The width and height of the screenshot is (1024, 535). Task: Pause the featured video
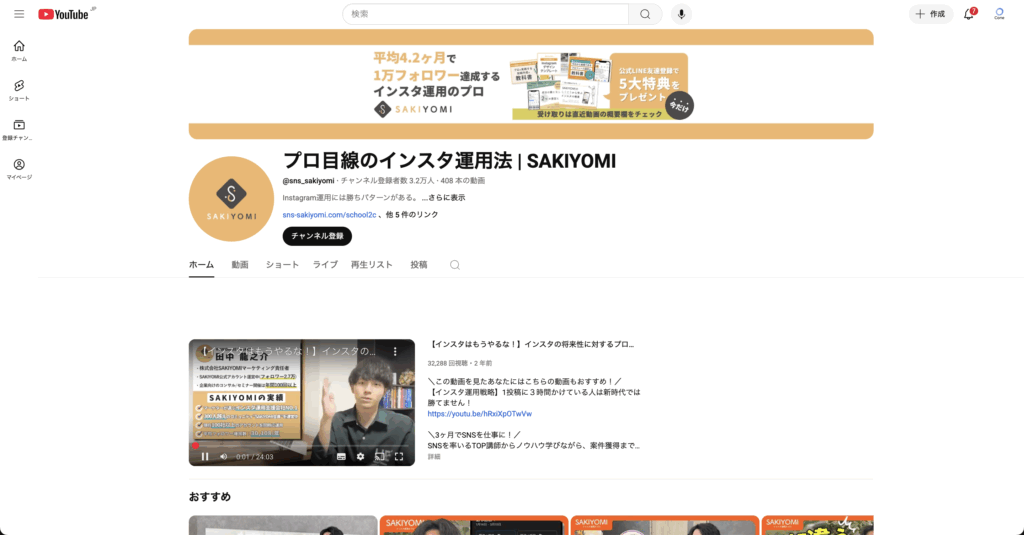[x=204, y=457]
